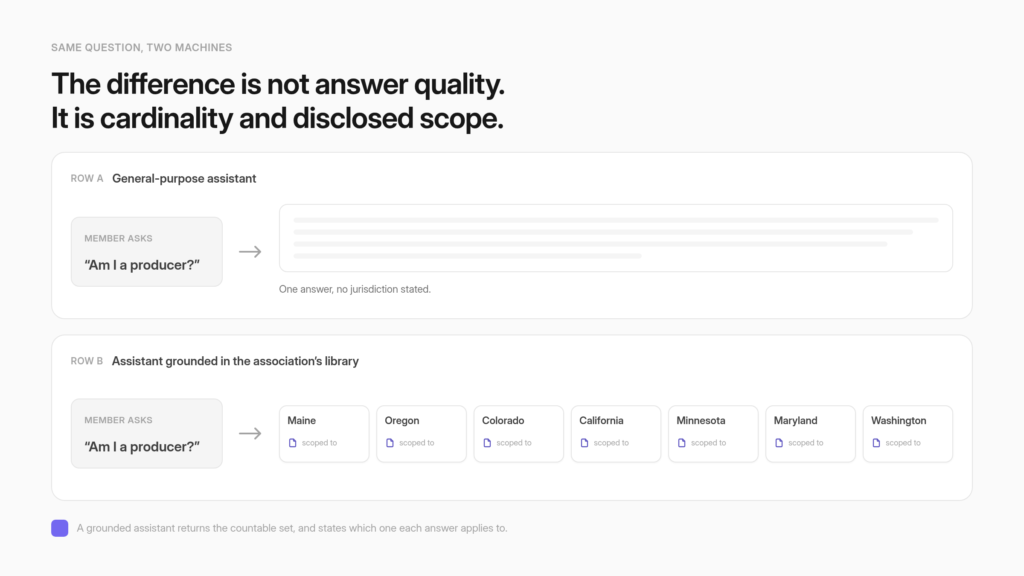The width and height of the screenshot is (1024, 576).
Task: Click the document icon in the Colorado card
Action: (487, 443)
